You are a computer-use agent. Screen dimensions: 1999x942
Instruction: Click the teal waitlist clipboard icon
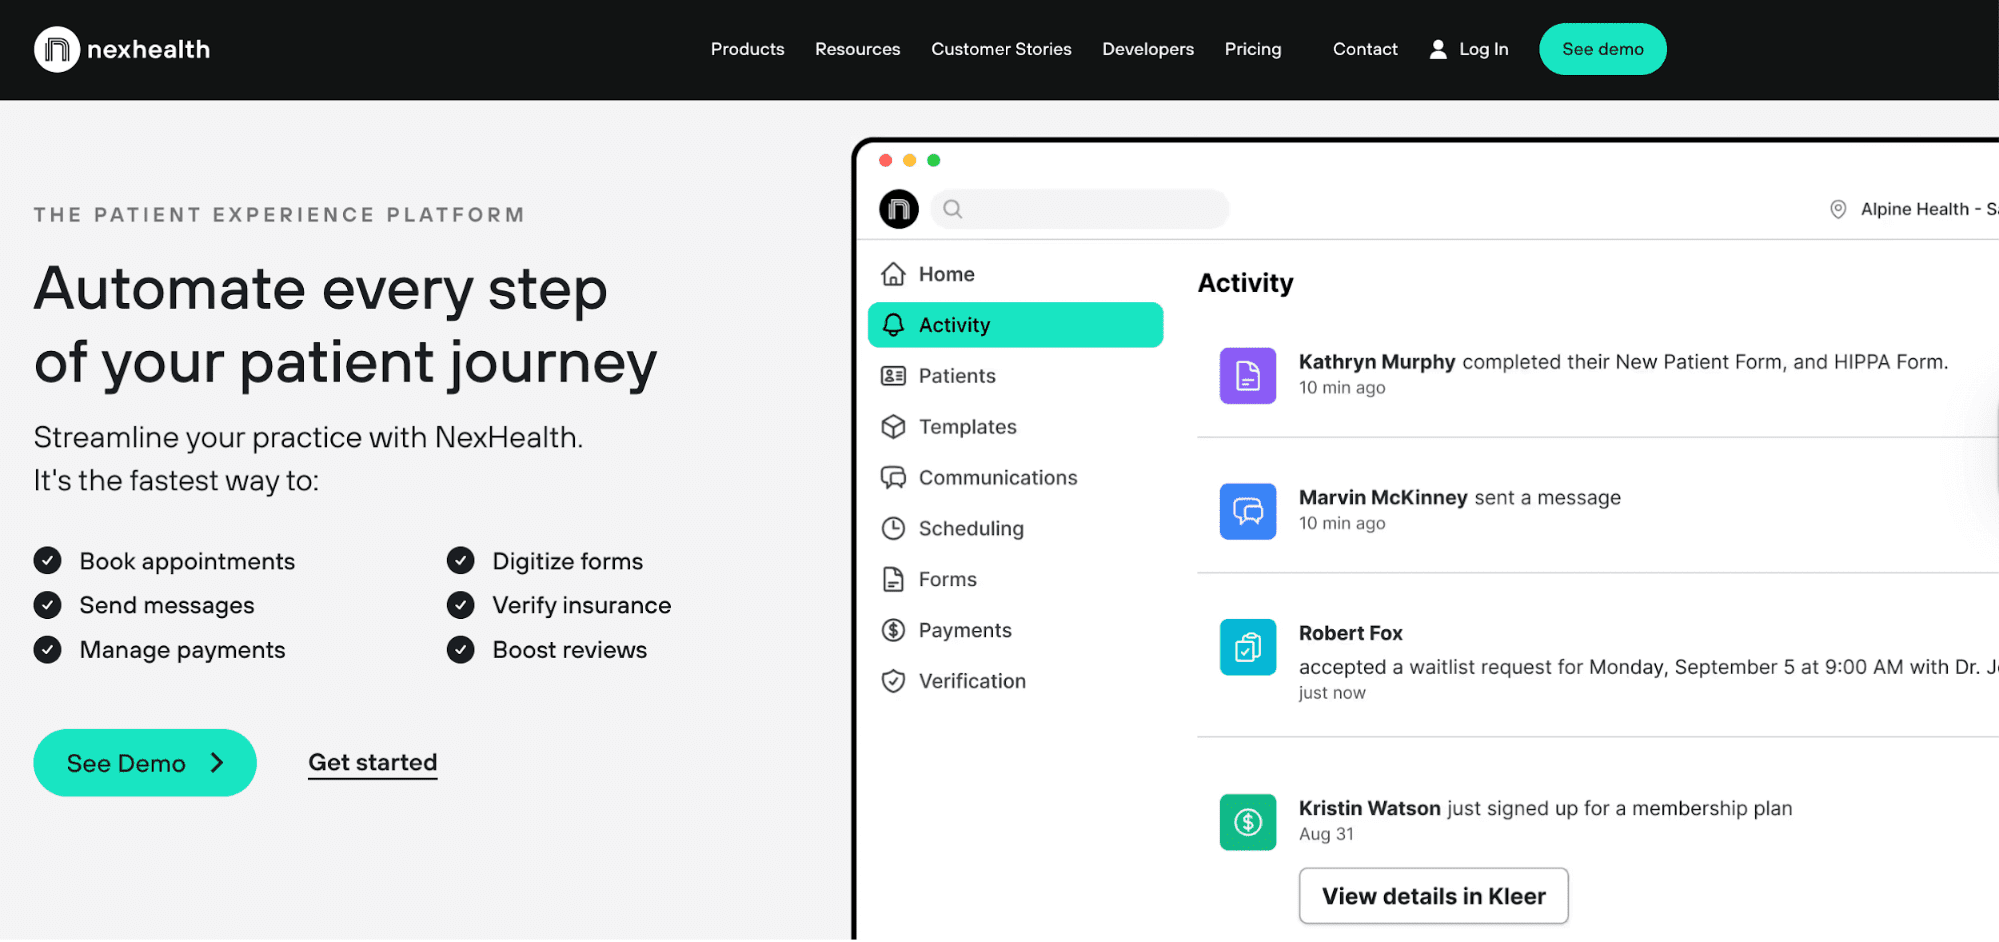pos(1247,647)
